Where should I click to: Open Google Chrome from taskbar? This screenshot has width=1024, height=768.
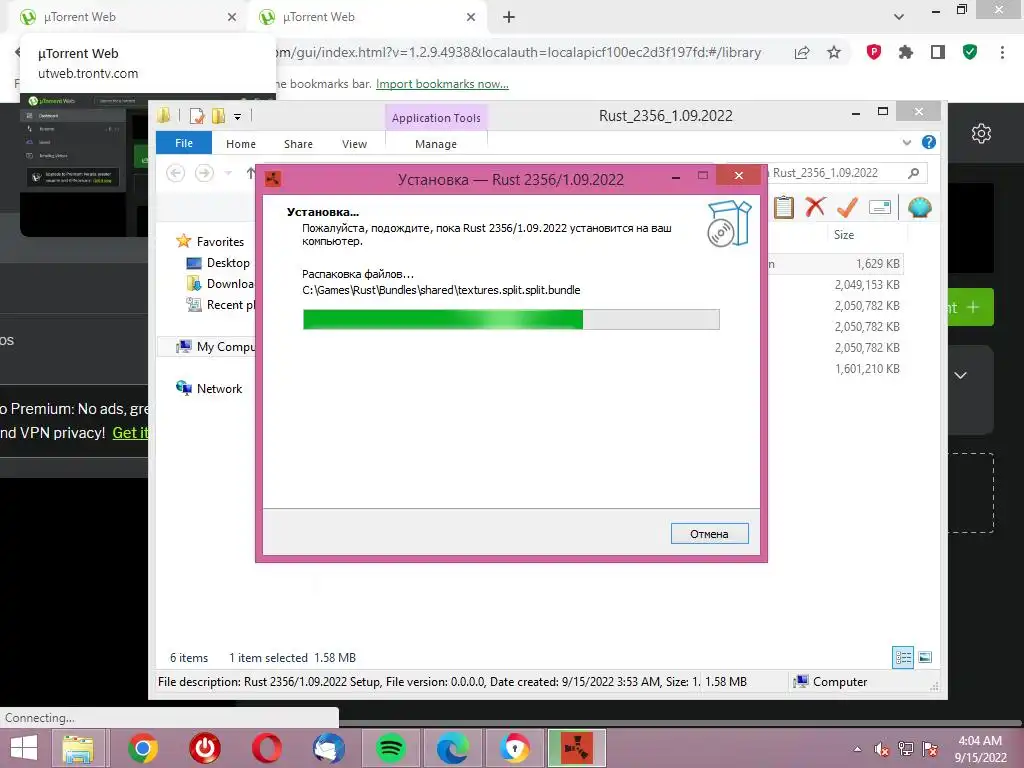click(142, 748)
